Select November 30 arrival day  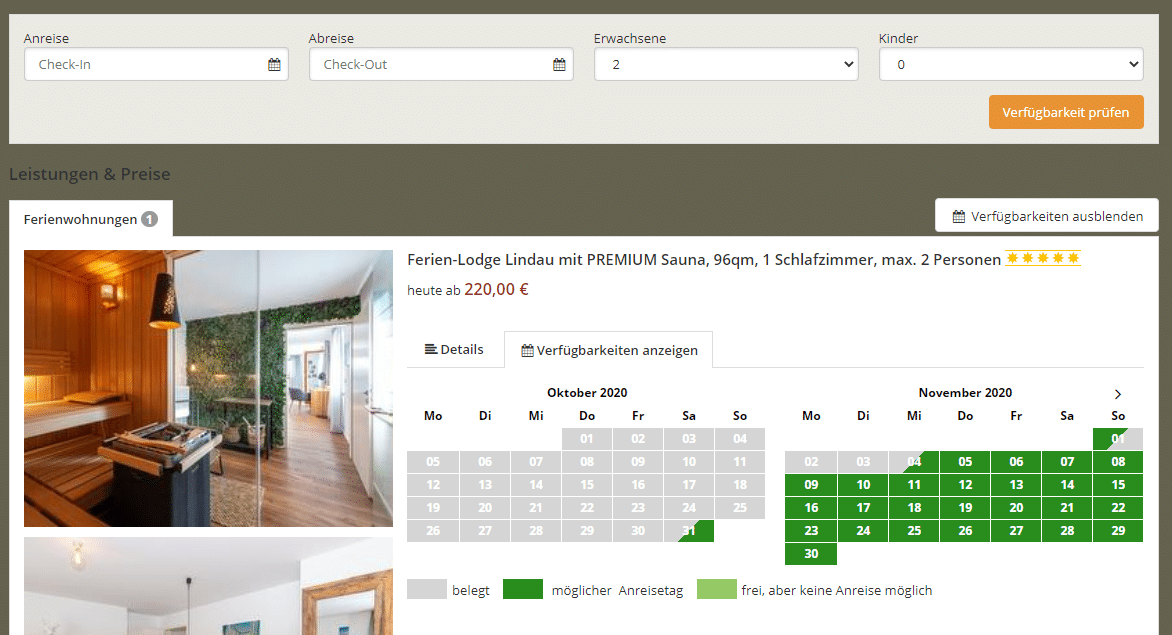click(x=811, y=554)
